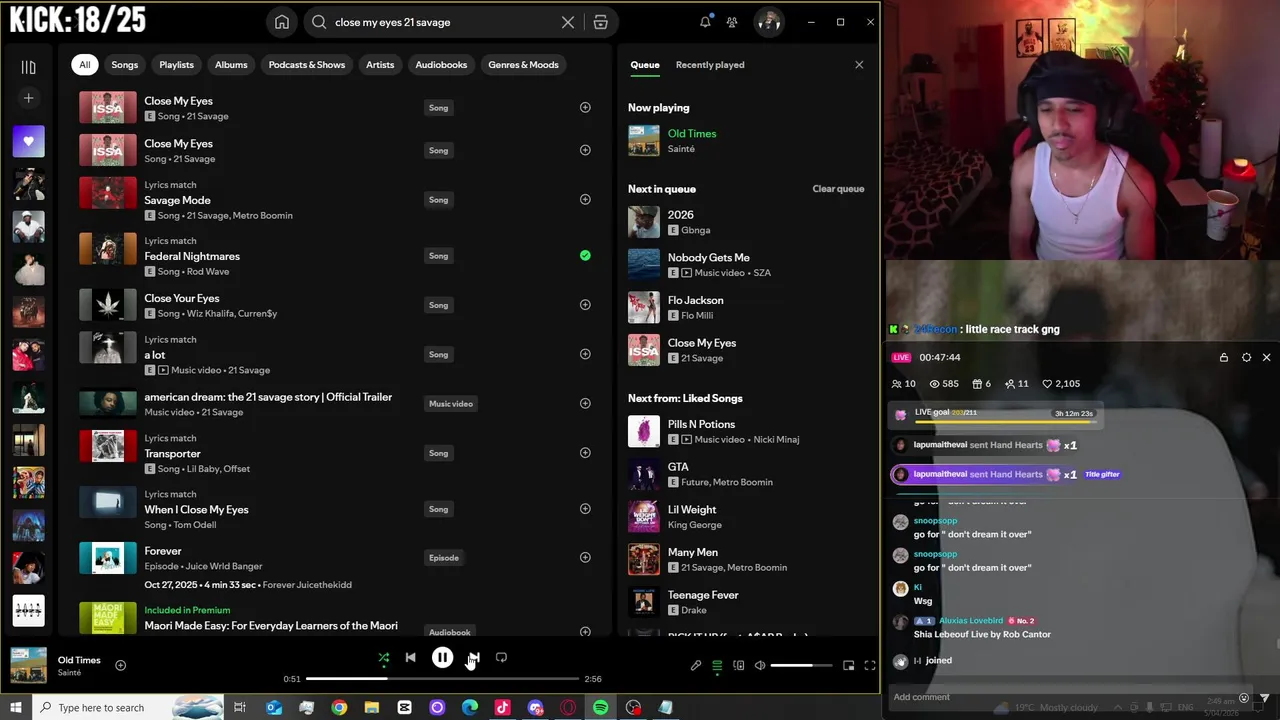Screen dimensions: 1280x720
Task: Toggle the lock icon on chat overlay
Action: pos(1223,357)
